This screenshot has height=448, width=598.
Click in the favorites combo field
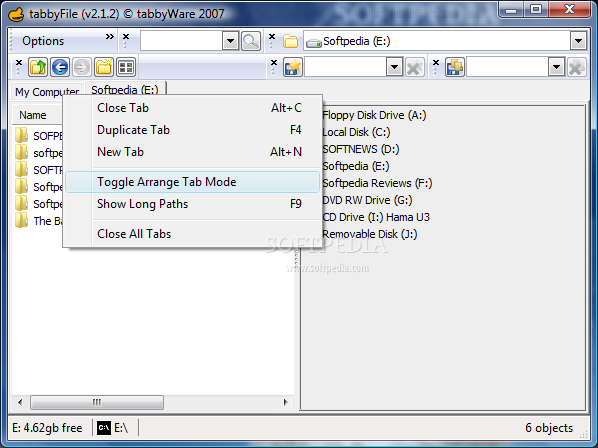tap(346, 67)
